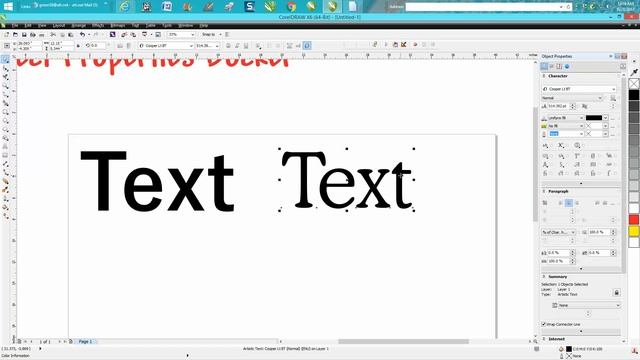Click the Import icon in toolbar

click(124, 35)
